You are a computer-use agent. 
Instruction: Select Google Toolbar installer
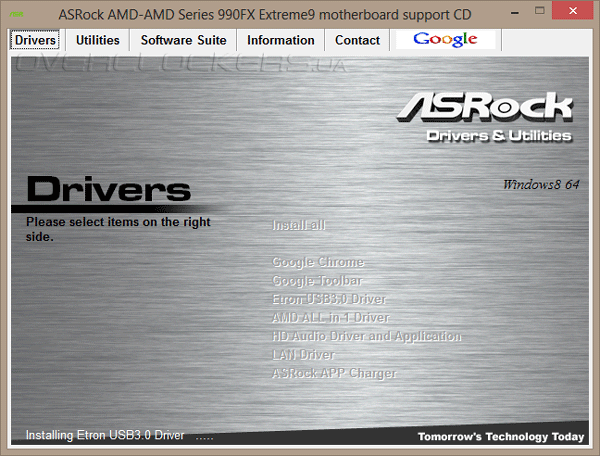point(317,280)
